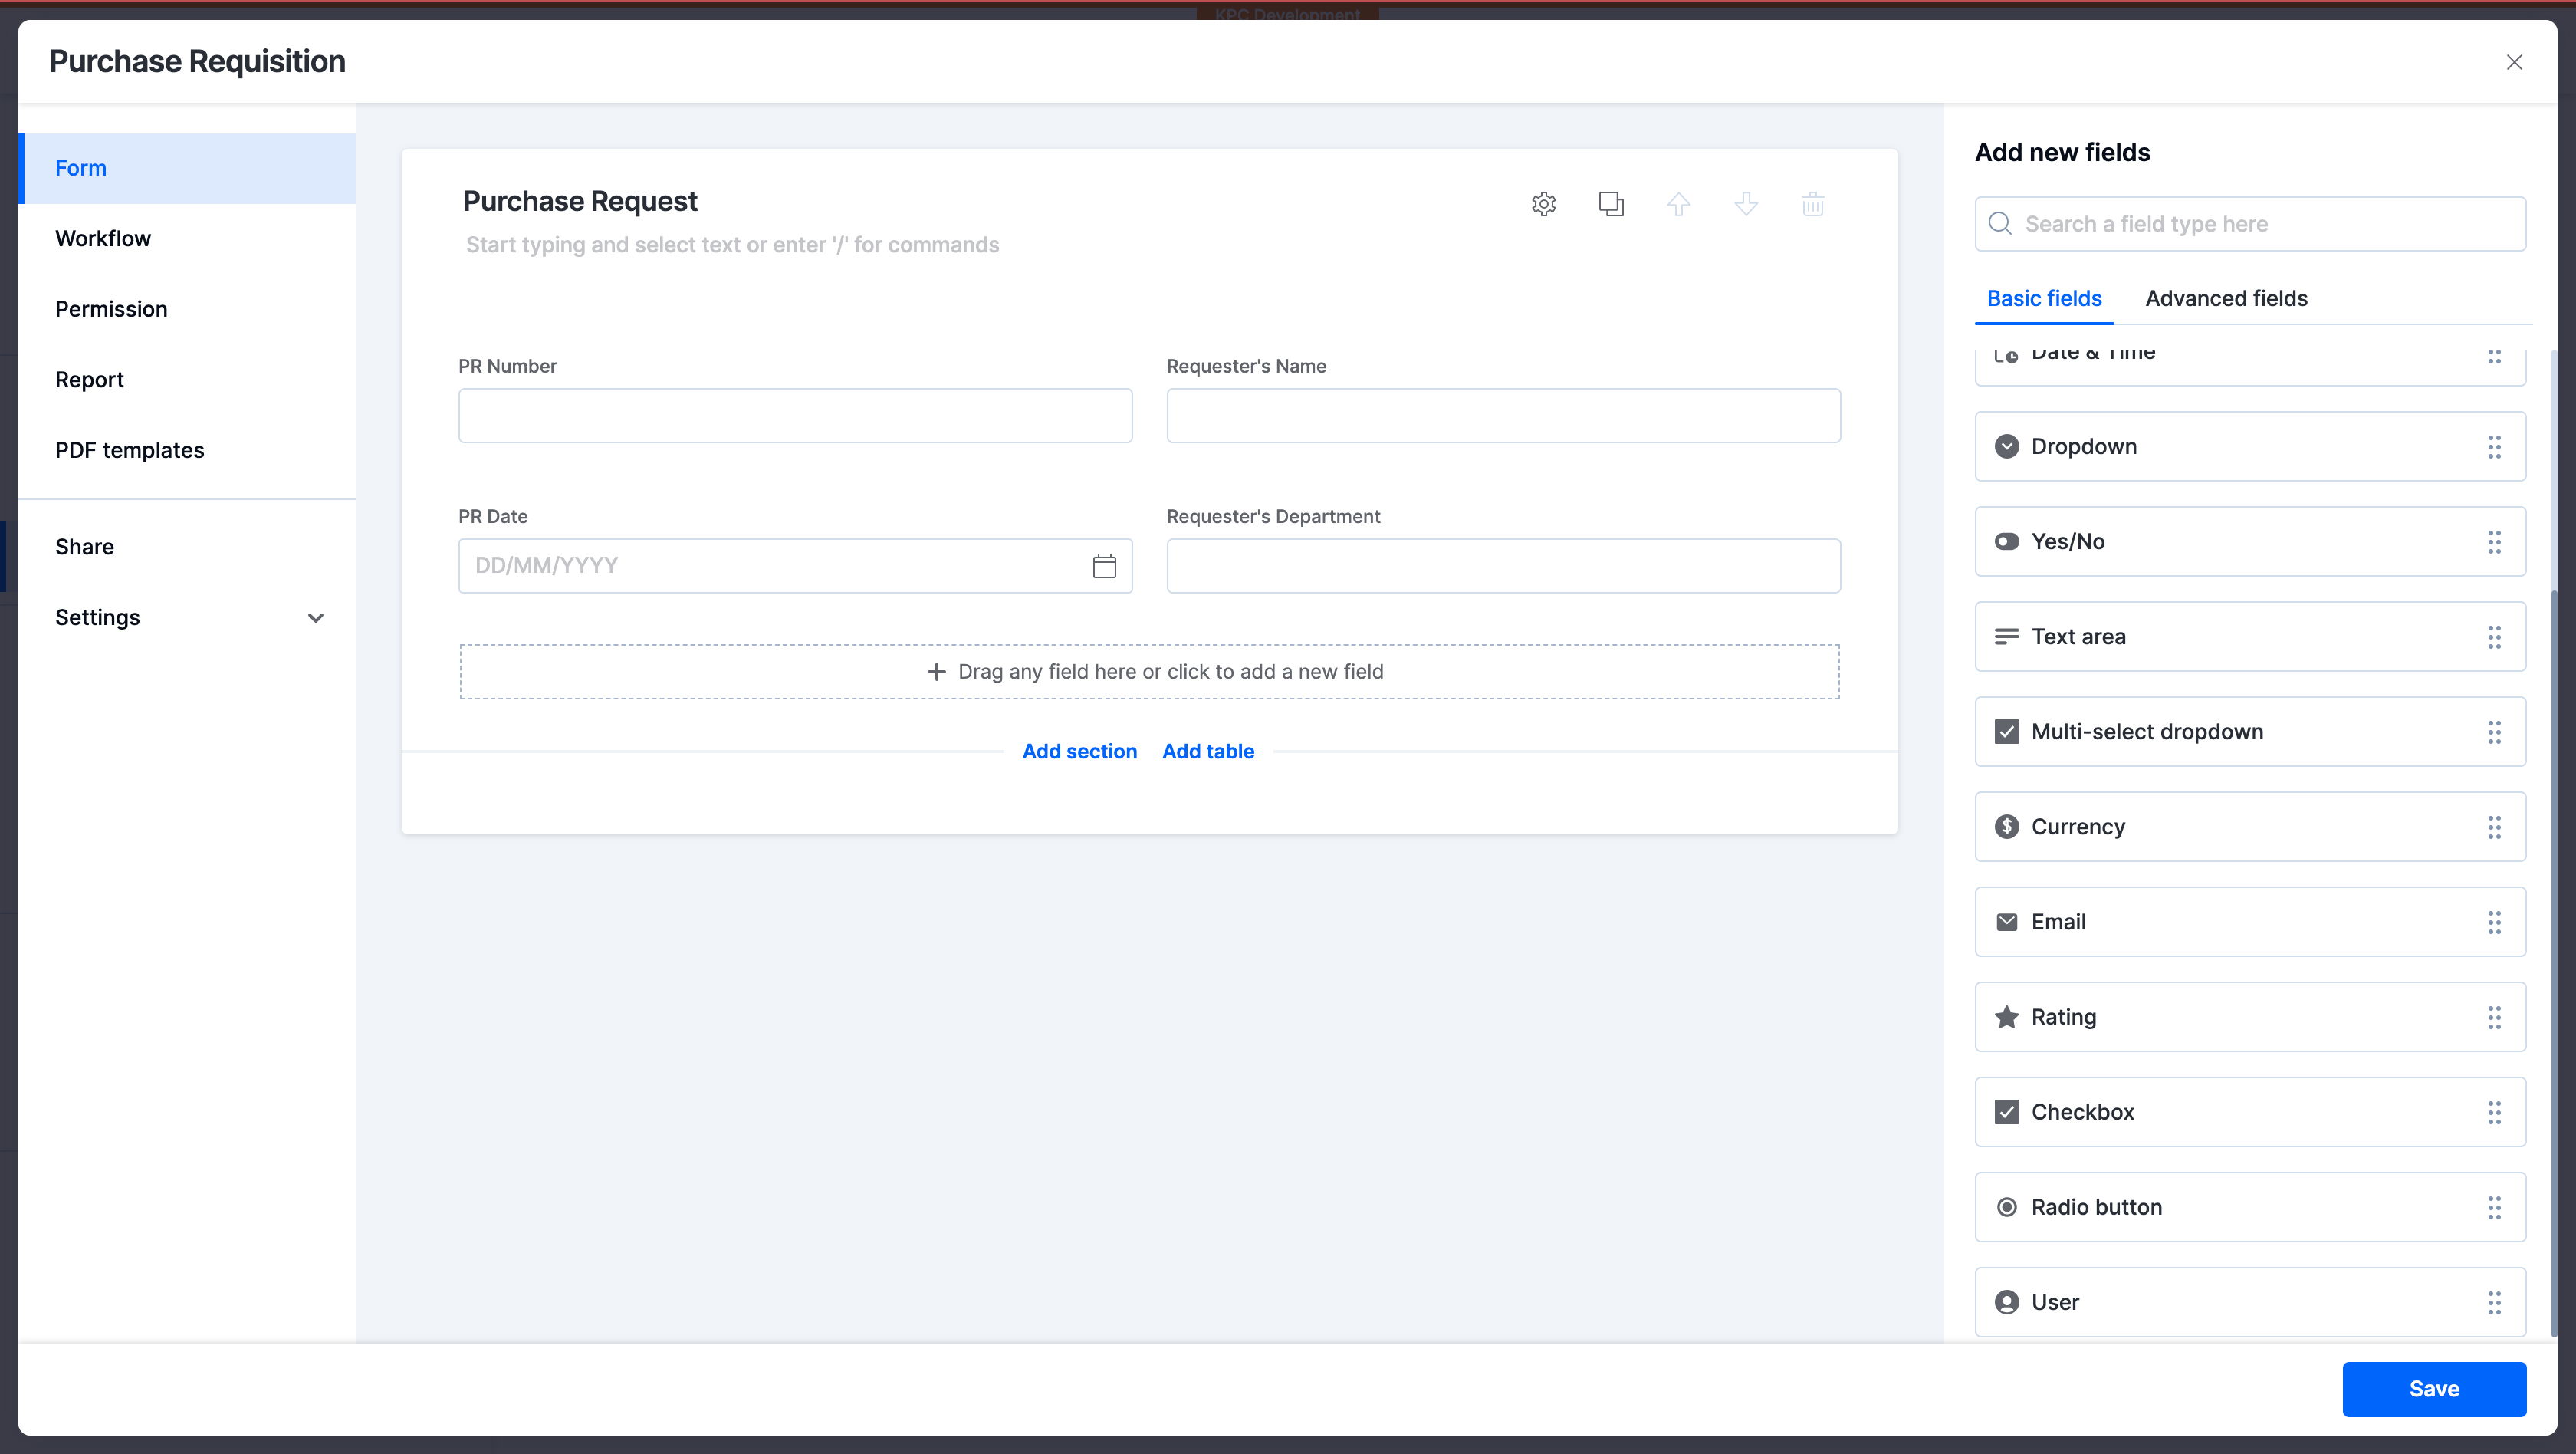The width and height of the screenshot is (2576, 1454).
Task: Open the Purchase Request section settings gear
Action: 1543,204
